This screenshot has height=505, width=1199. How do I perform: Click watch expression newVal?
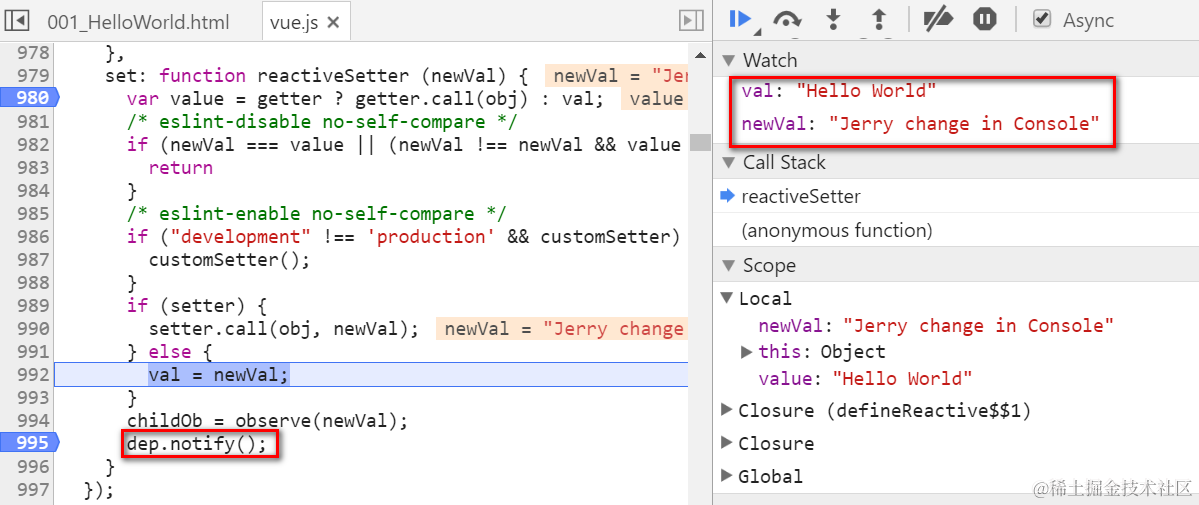pyautogui.click(x=921, y=124)
